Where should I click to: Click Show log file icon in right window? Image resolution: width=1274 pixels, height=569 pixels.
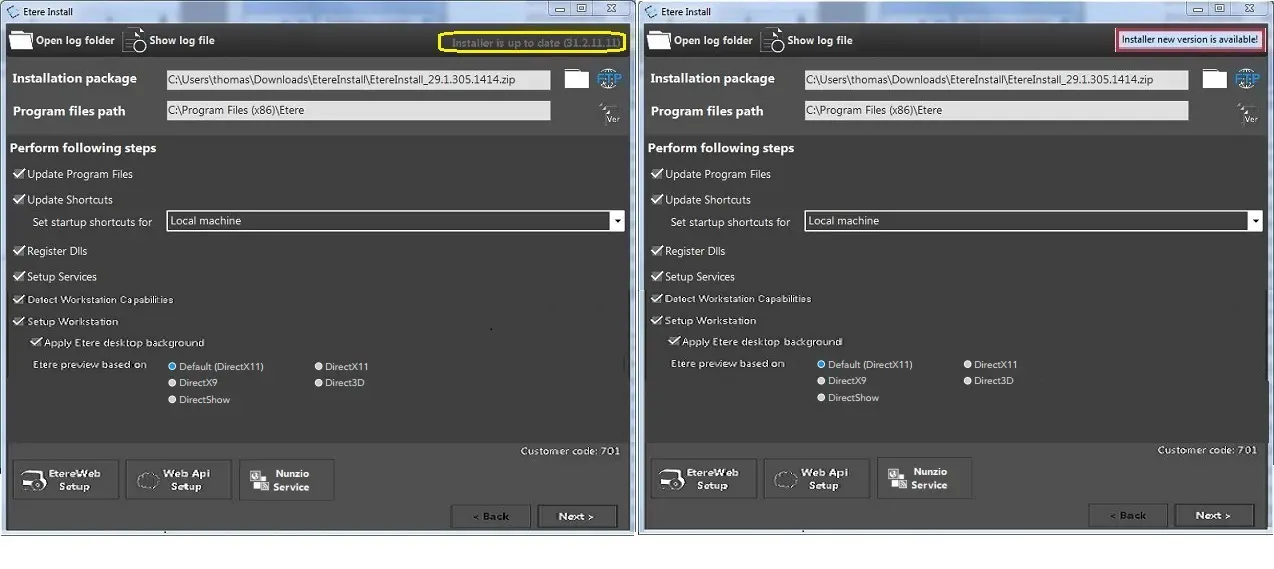tap(773, 41)
